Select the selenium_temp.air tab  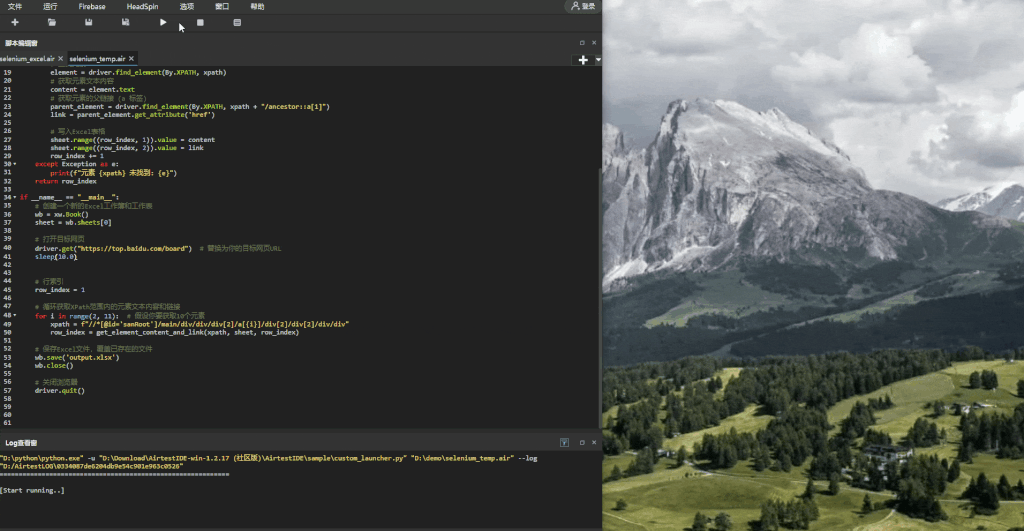click(97, 59)
